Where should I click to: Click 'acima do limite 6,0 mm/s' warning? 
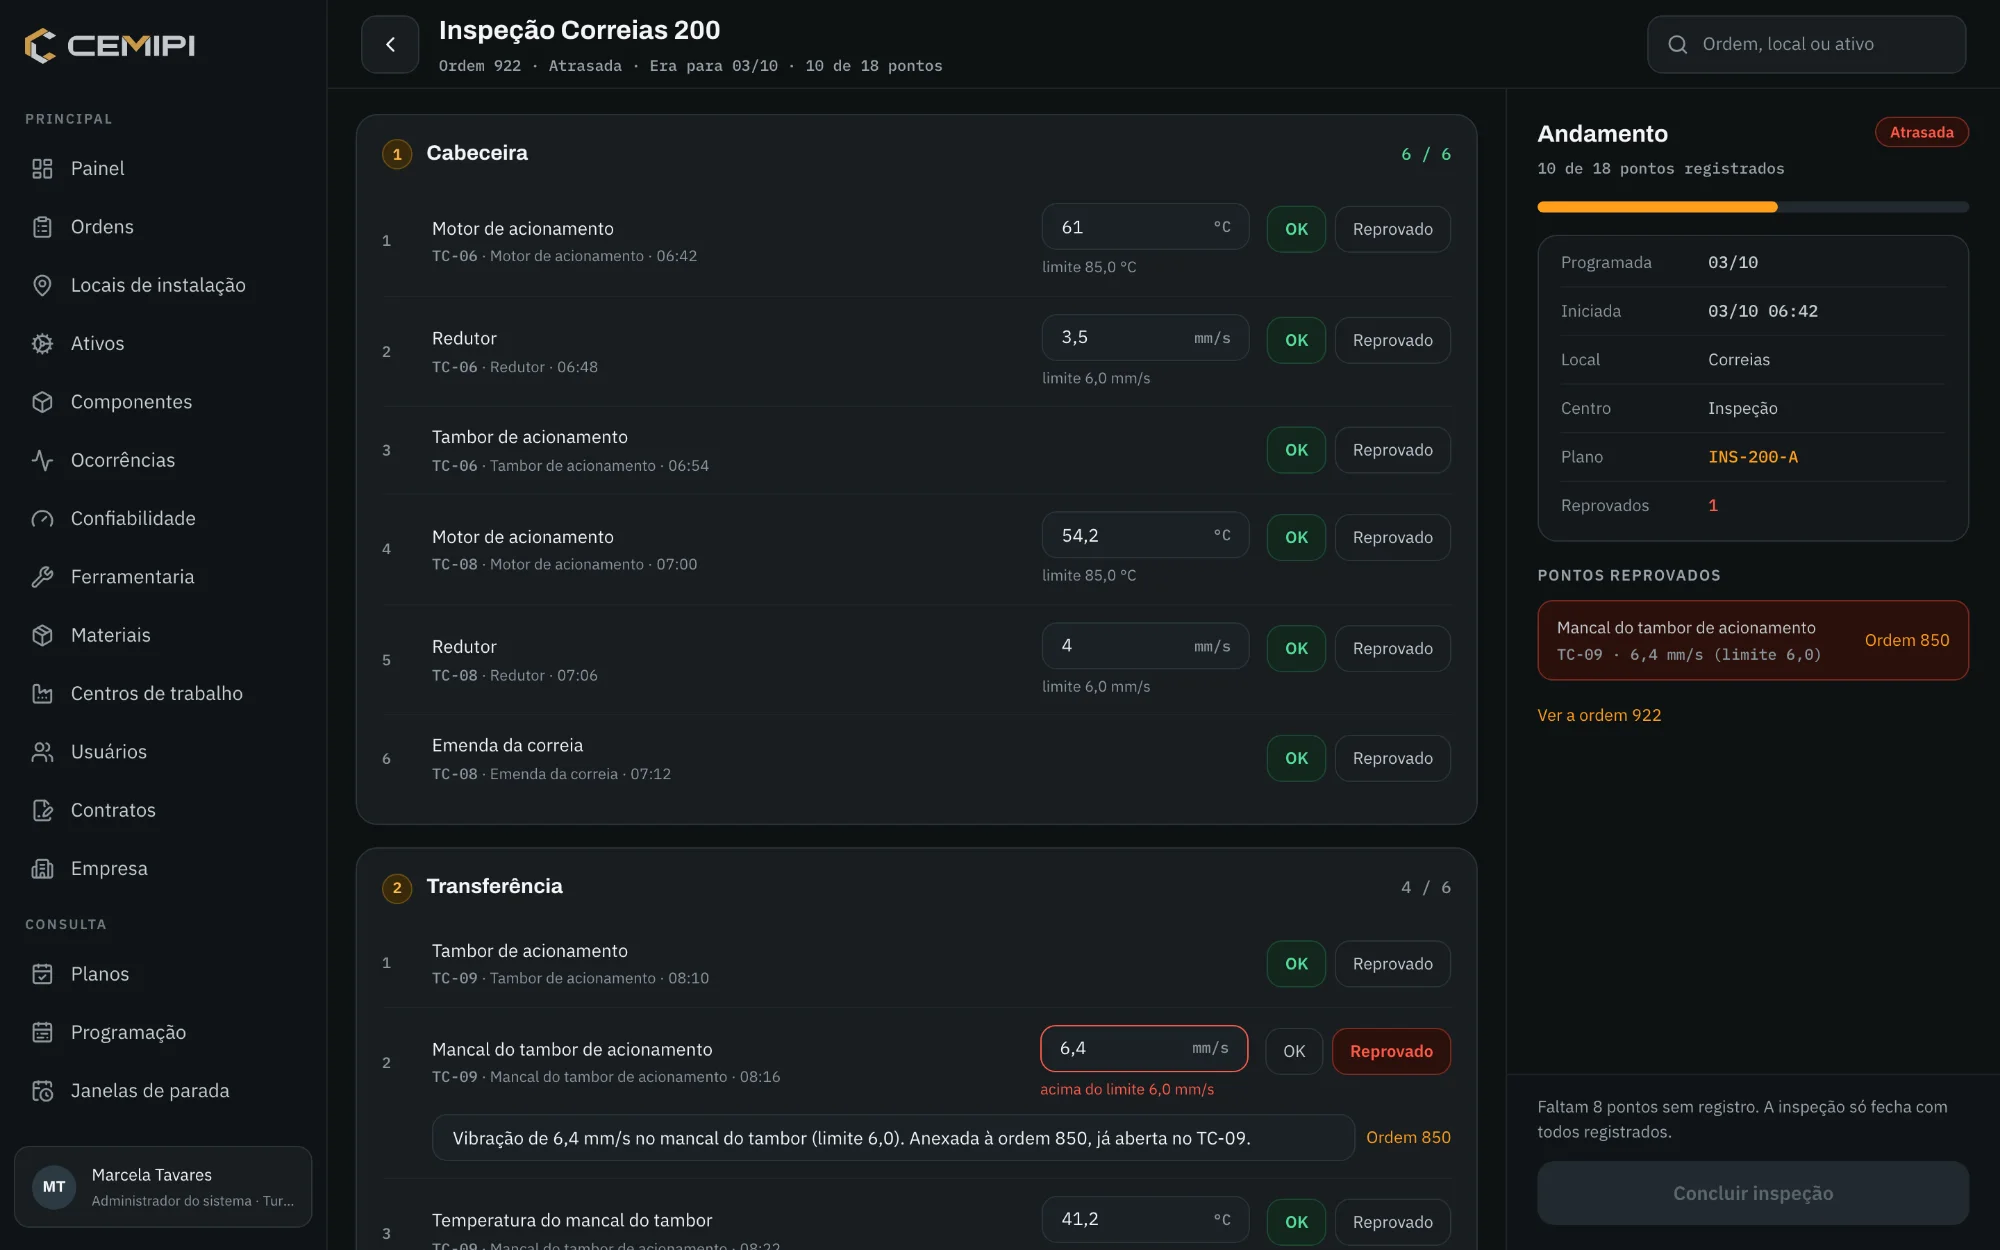[1126, 1089]
